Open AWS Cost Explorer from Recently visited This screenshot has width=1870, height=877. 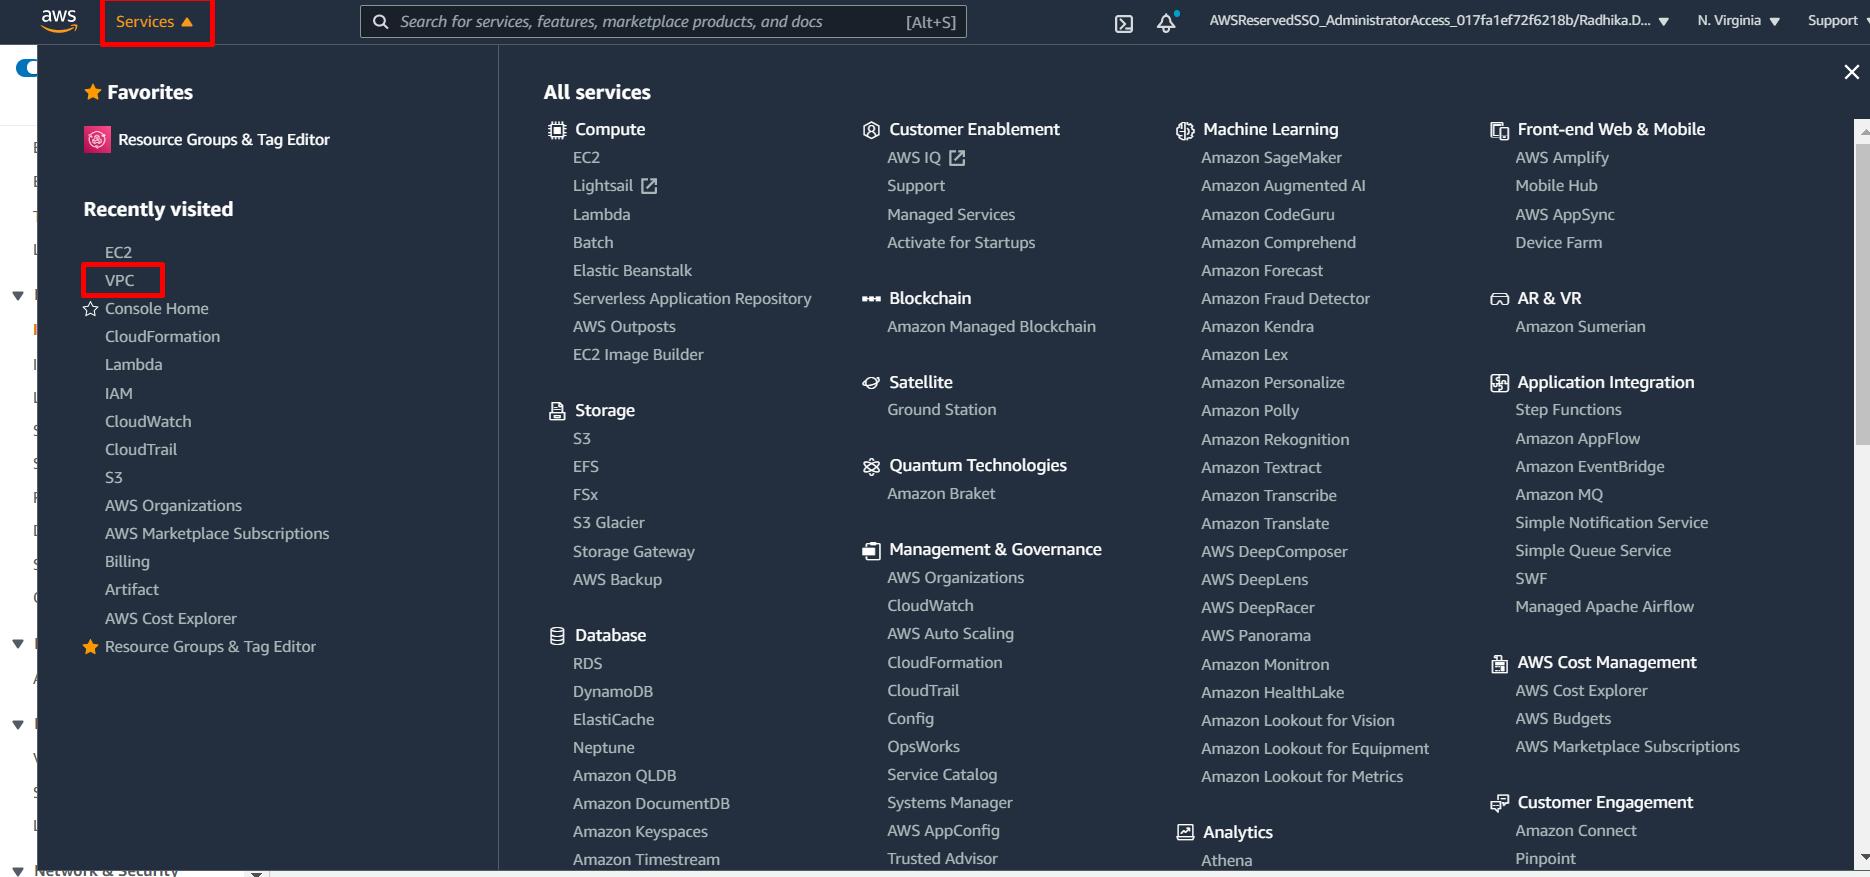[x=171, y=619]
